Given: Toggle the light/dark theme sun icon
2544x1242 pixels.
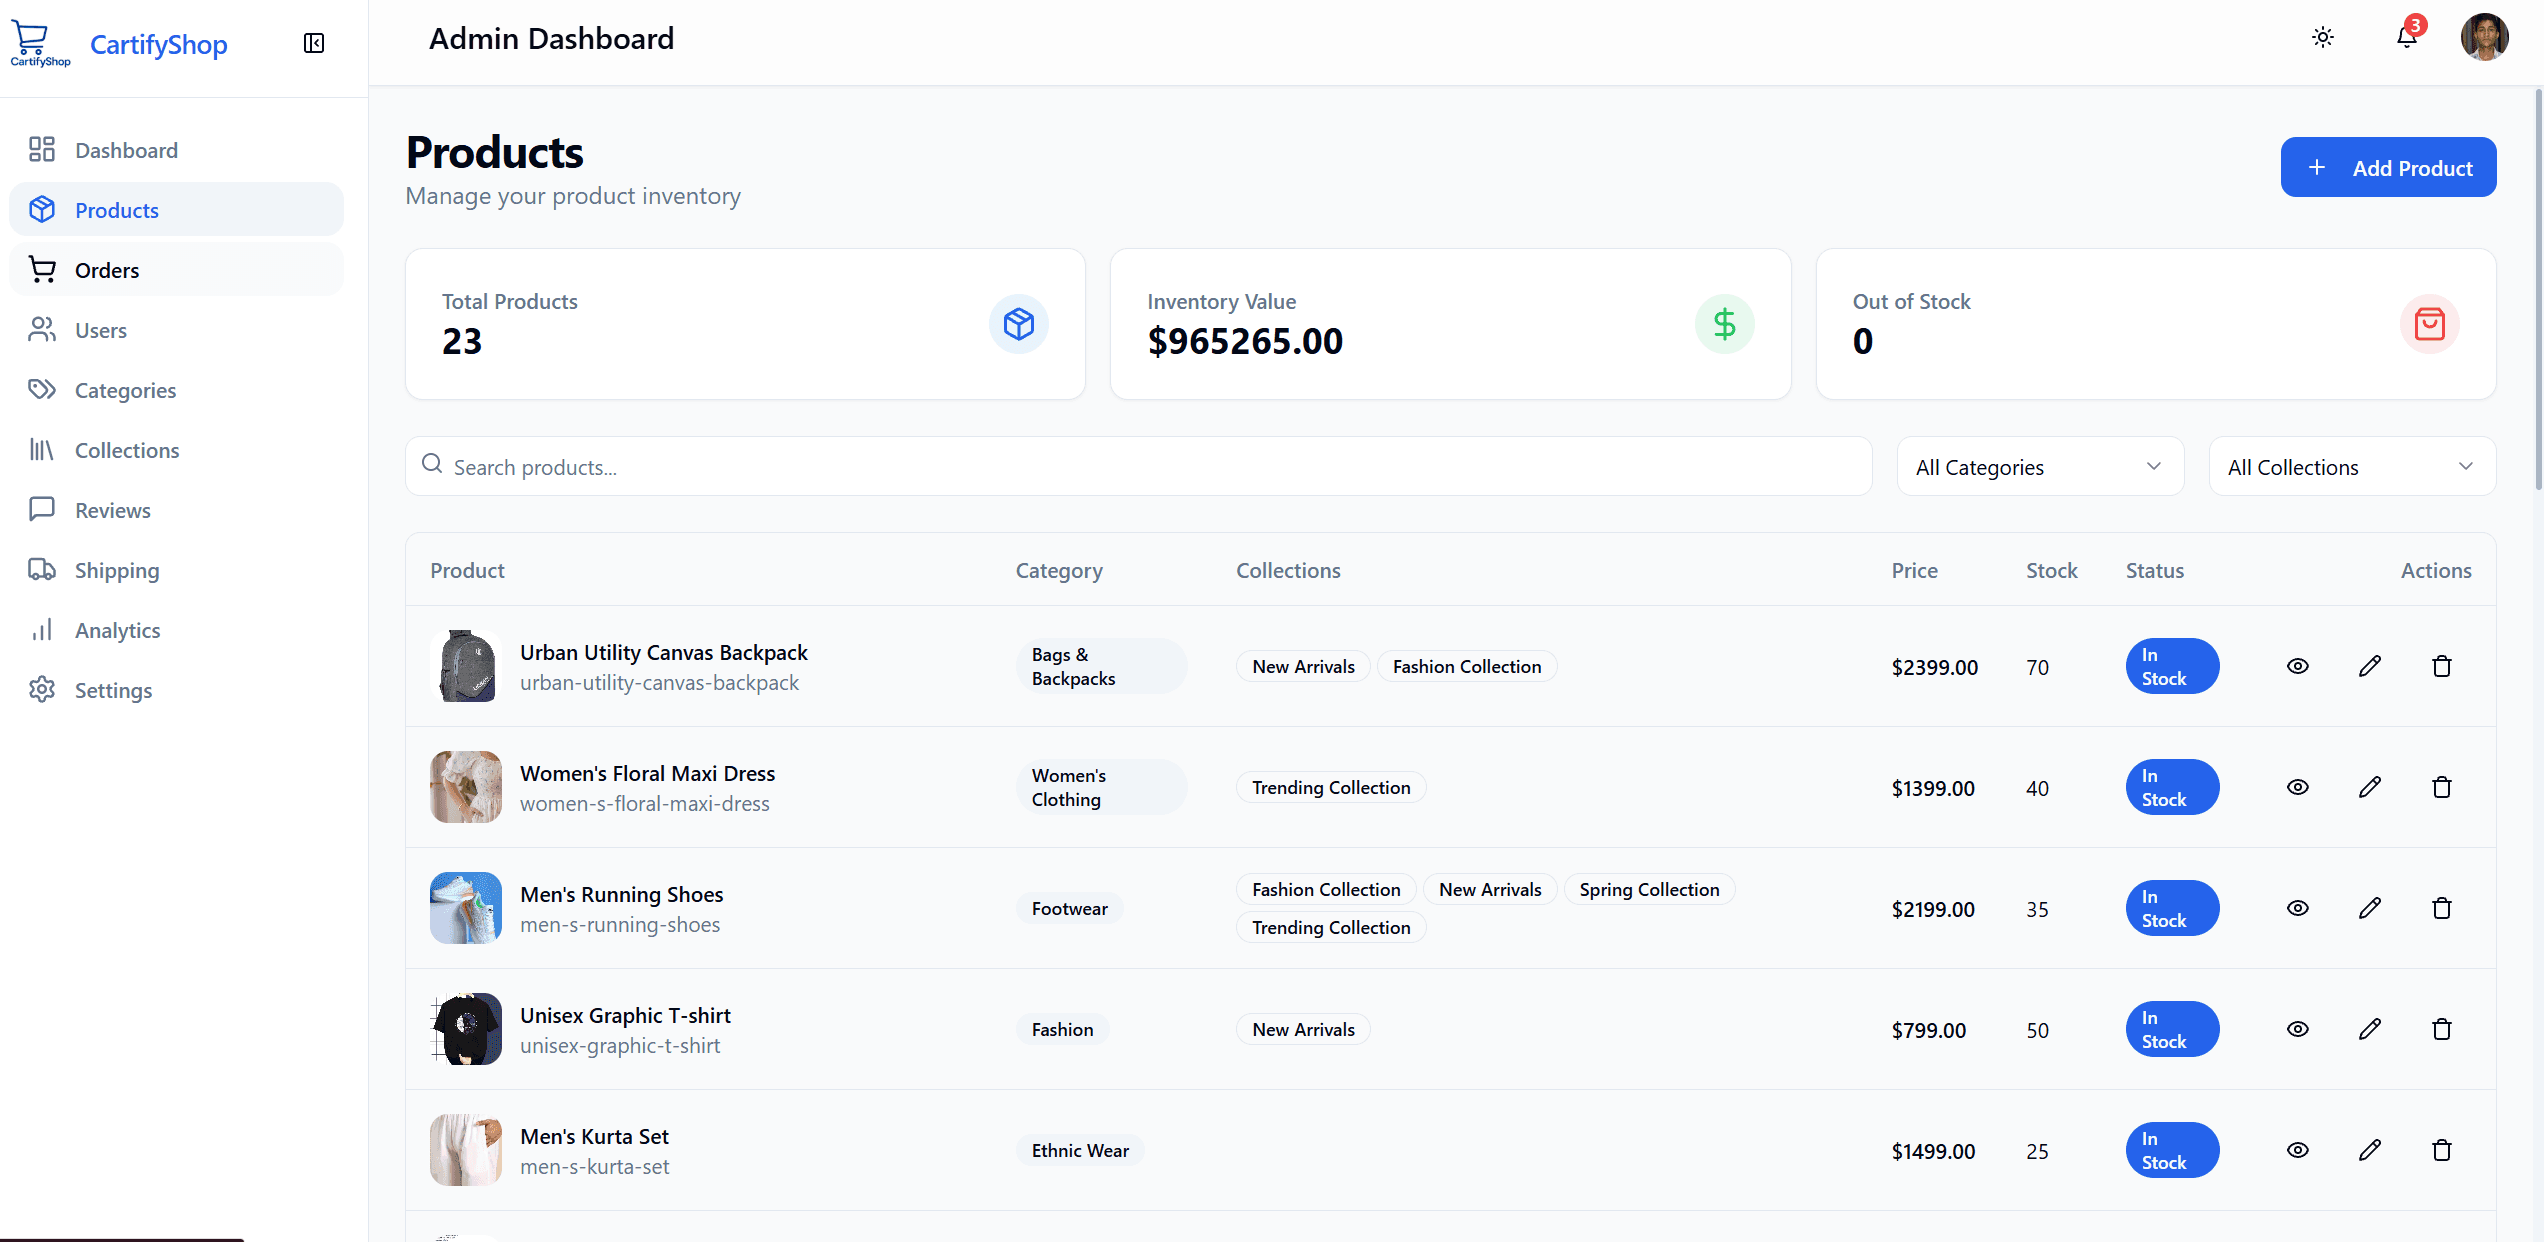Looking at the screenshot, I should coord(2323,38).
